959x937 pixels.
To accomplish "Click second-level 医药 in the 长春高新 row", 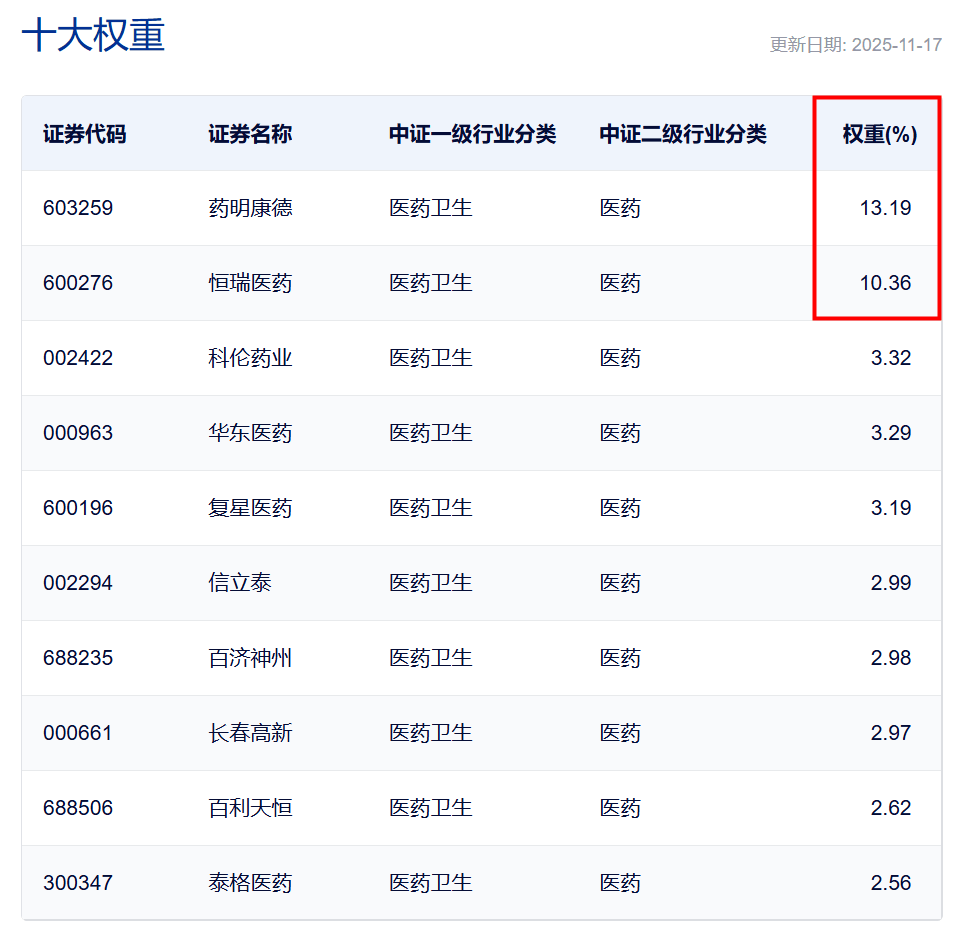I will pos(620,733).
